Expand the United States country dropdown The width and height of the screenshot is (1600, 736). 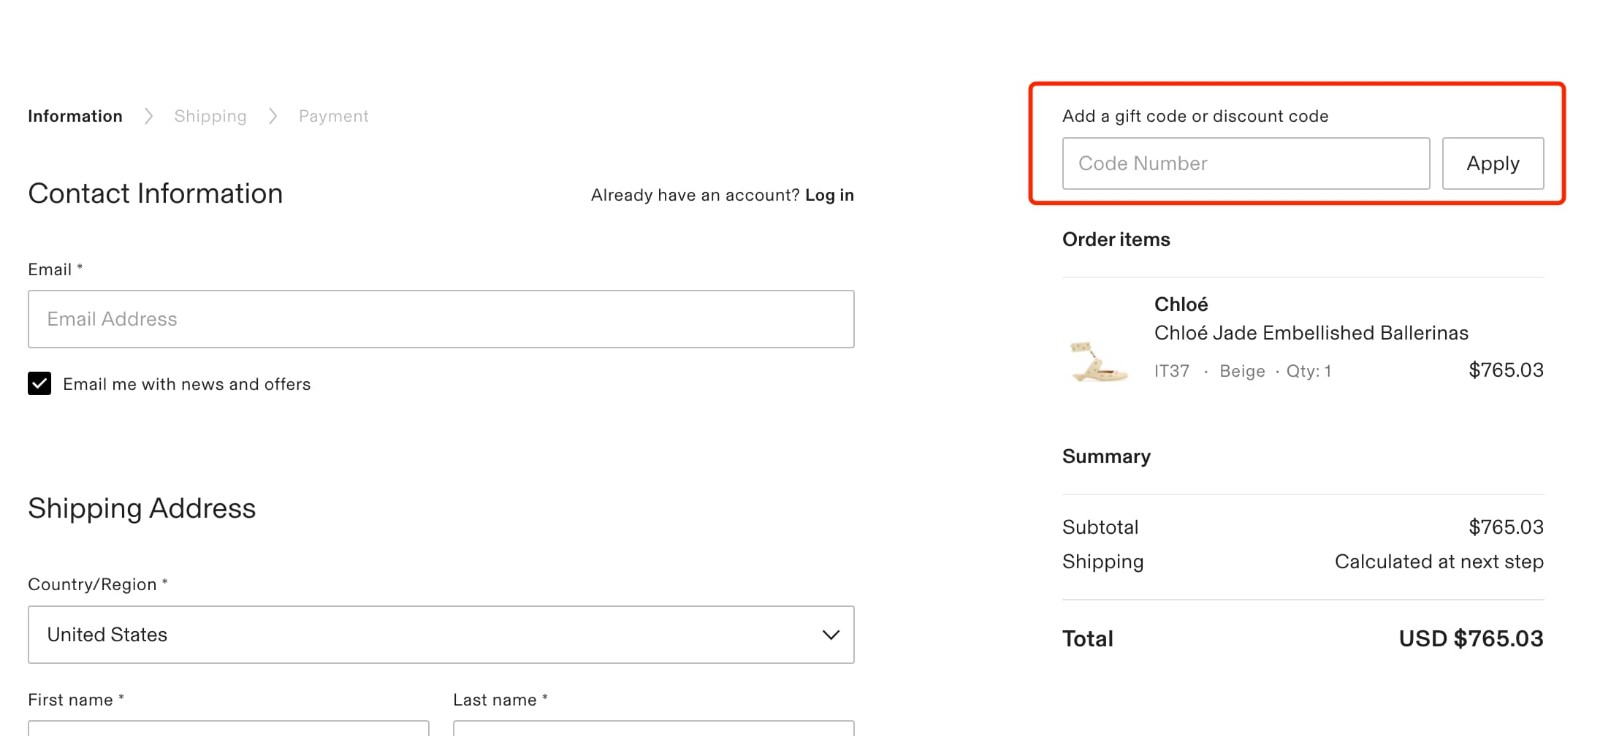[x=440, y=634]
